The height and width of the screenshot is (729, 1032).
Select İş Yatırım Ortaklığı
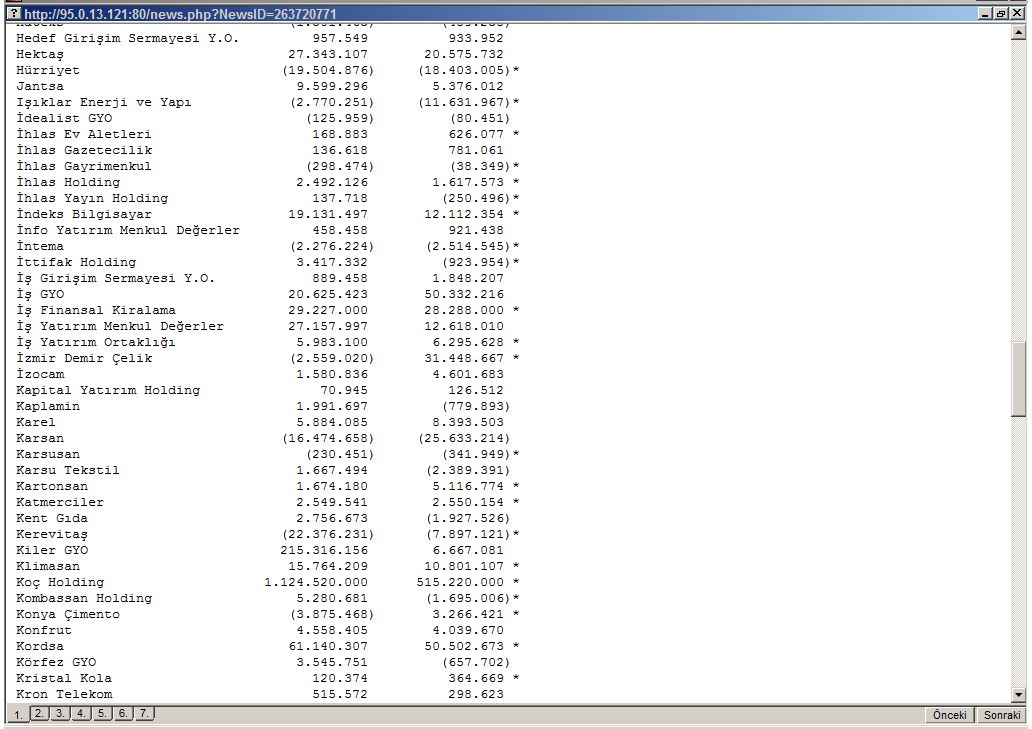95,342
